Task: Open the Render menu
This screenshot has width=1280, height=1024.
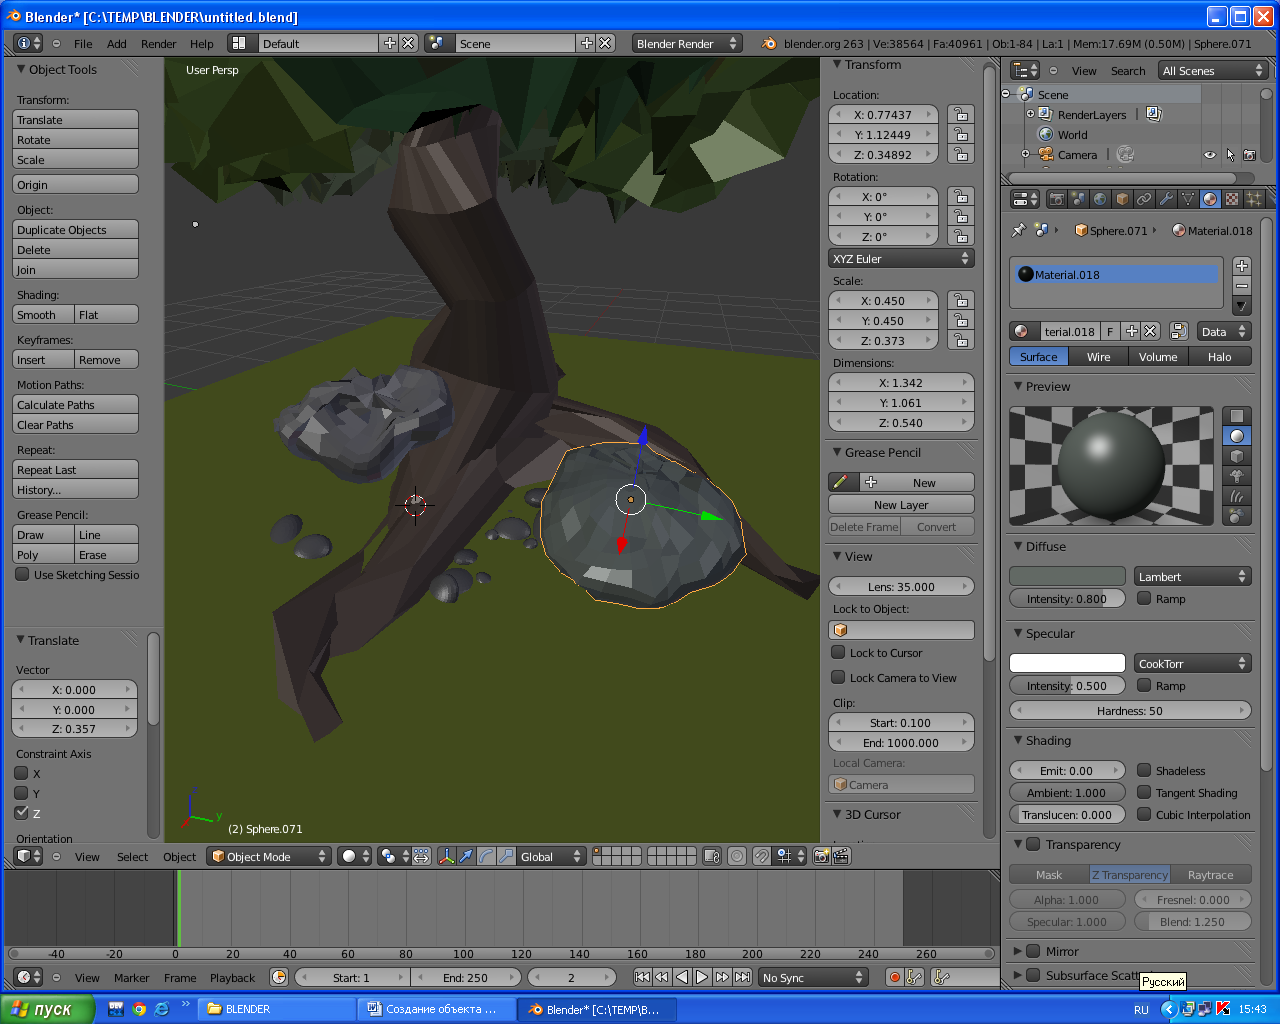Action: click(x=158, y=43)
